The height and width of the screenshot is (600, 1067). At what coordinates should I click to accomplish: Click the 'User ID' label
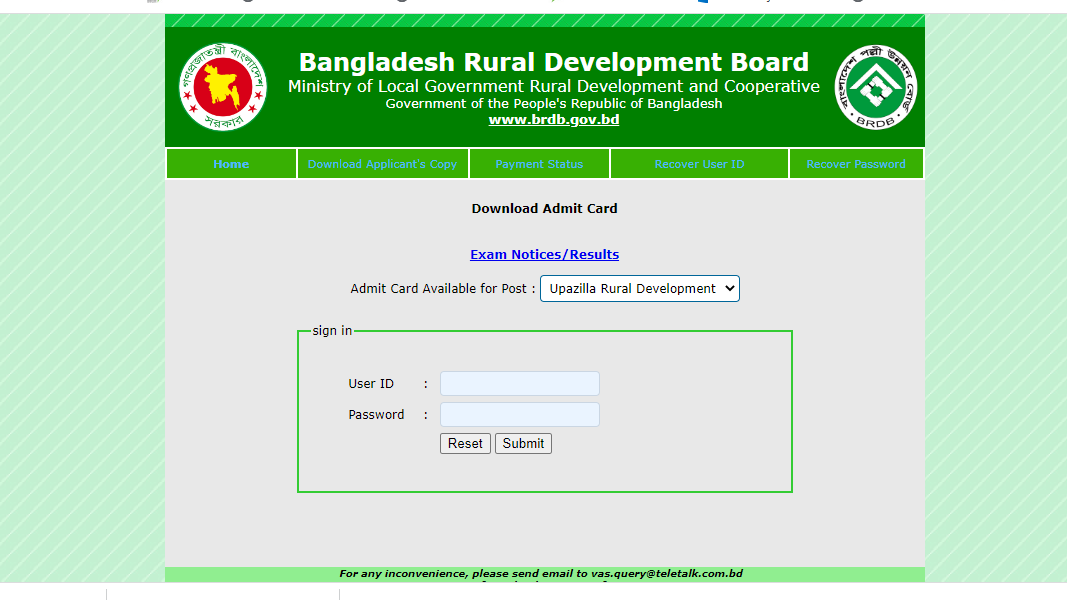click(x=371, y=384)
